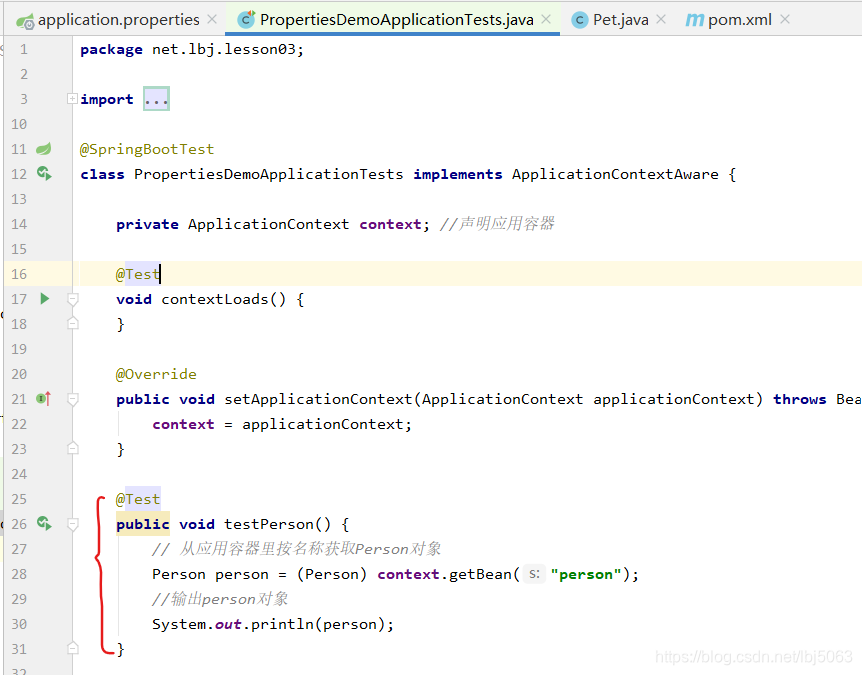Viewport: 862px width, 675px height.
Task: Expand the folded import block on line 3
Action: (72, 98)
